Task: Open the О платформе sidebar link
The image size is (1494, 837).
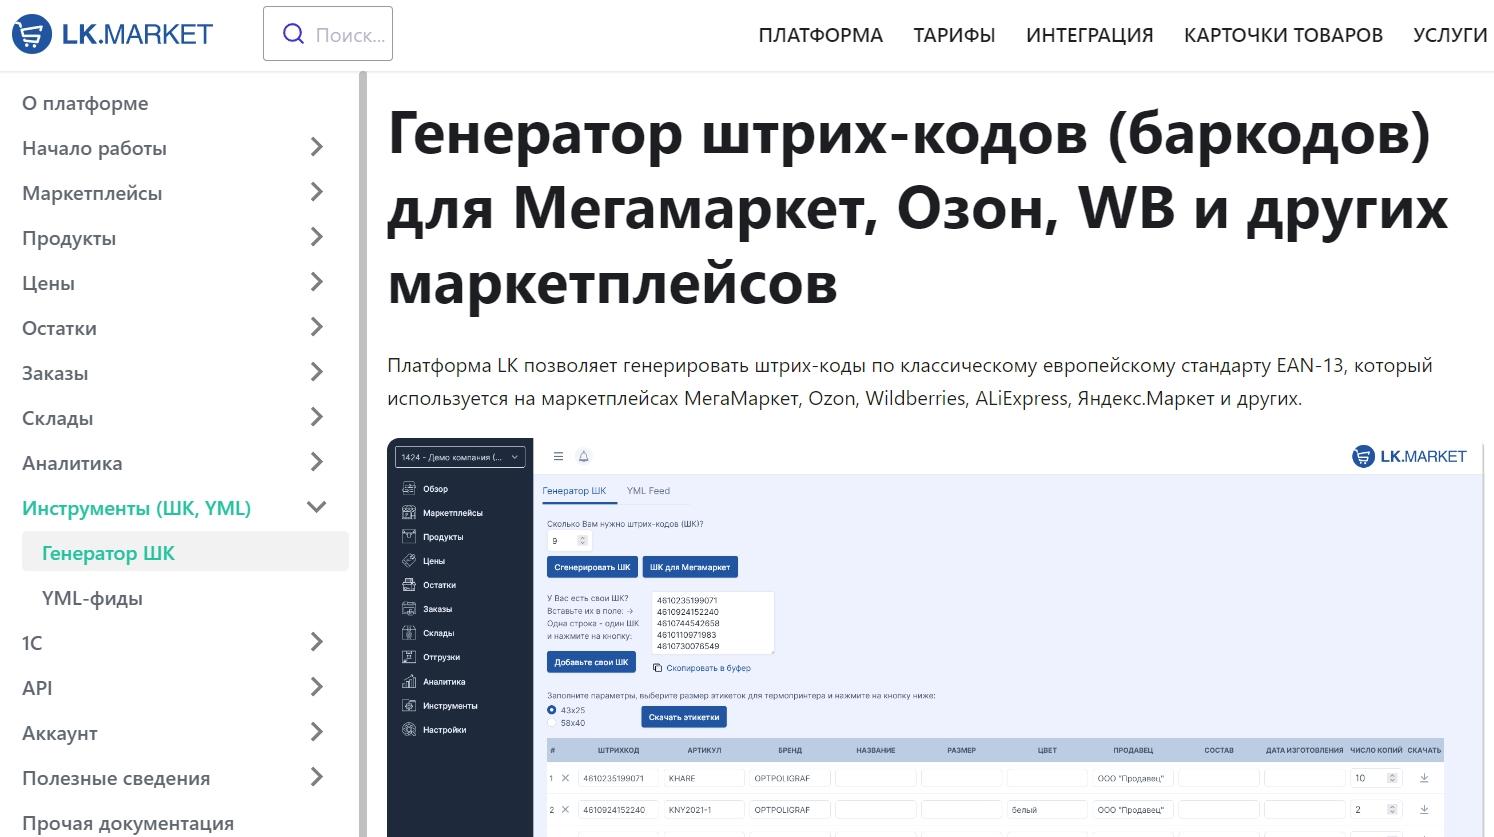Action: point(85,103)
